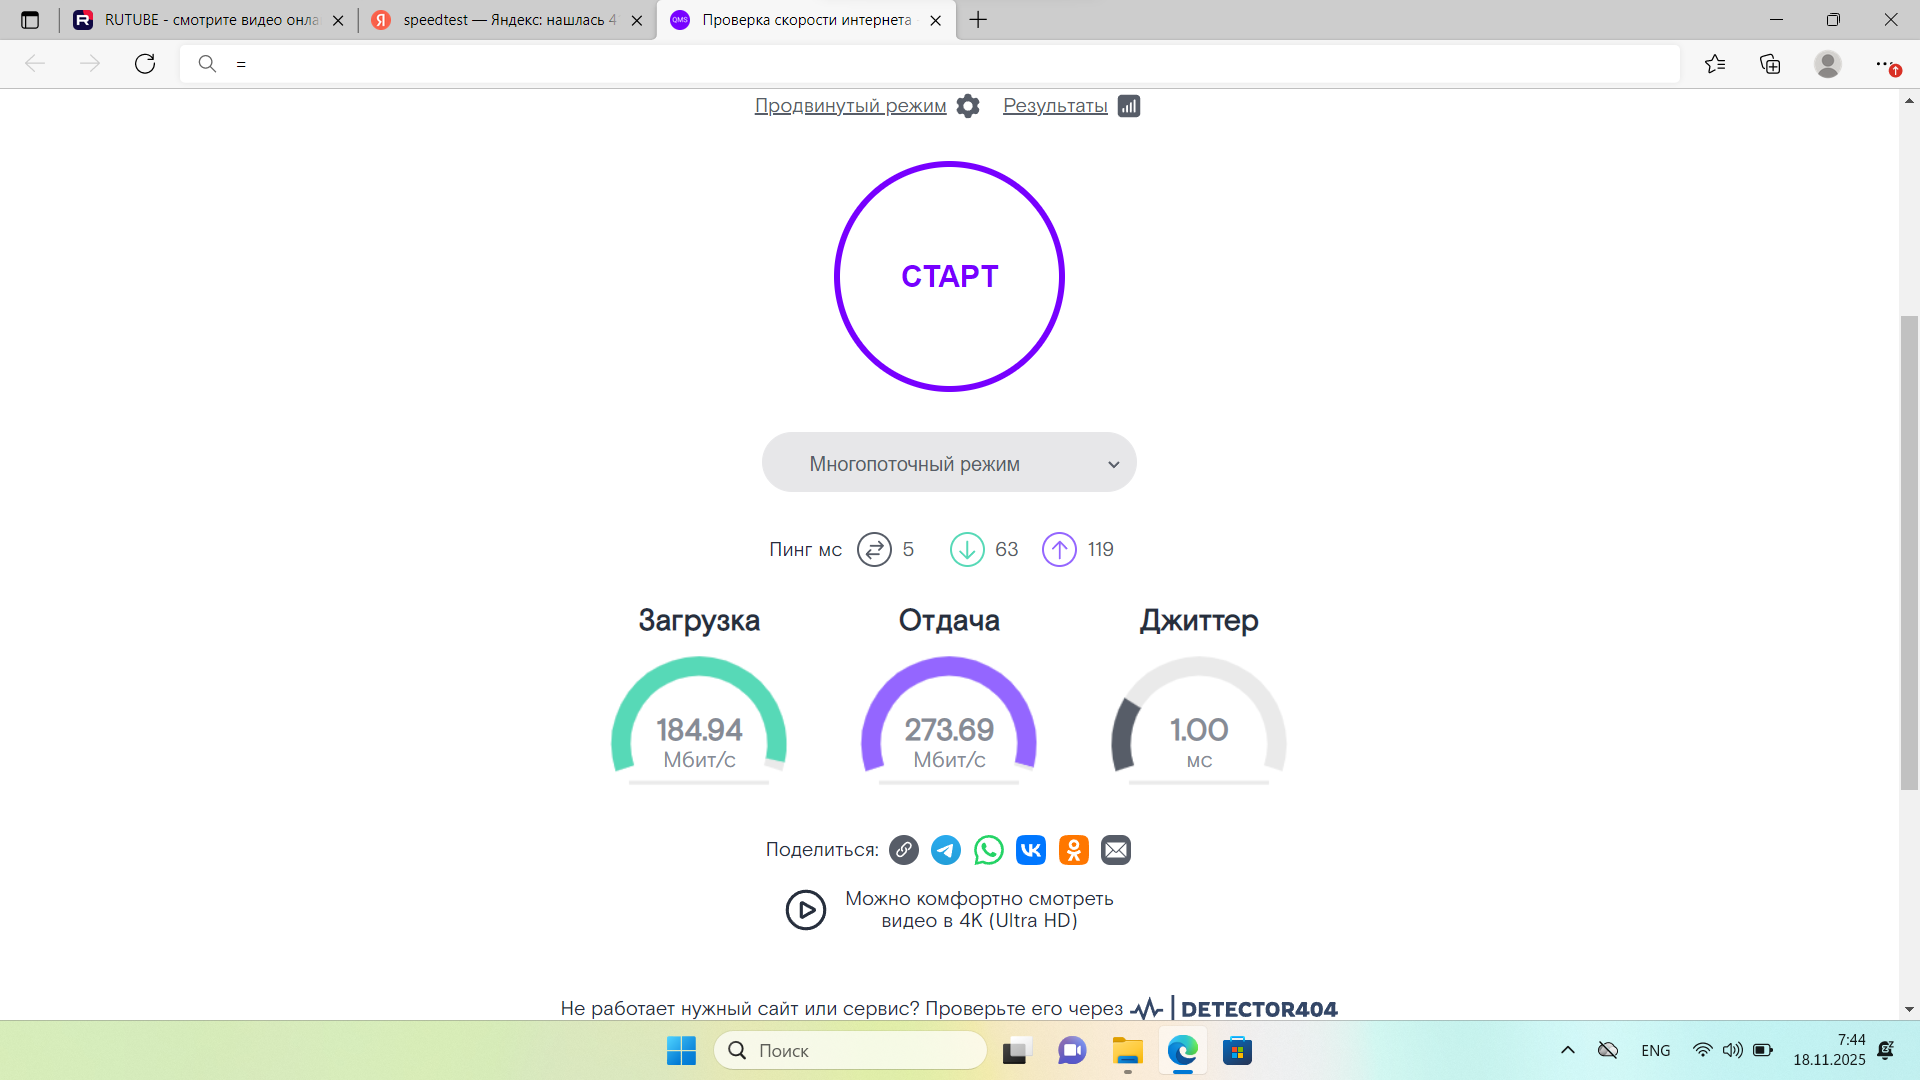Screen dimensions: 1920x1080
Task: Share result via VK icon
Action: click(x=1030, y=850)
